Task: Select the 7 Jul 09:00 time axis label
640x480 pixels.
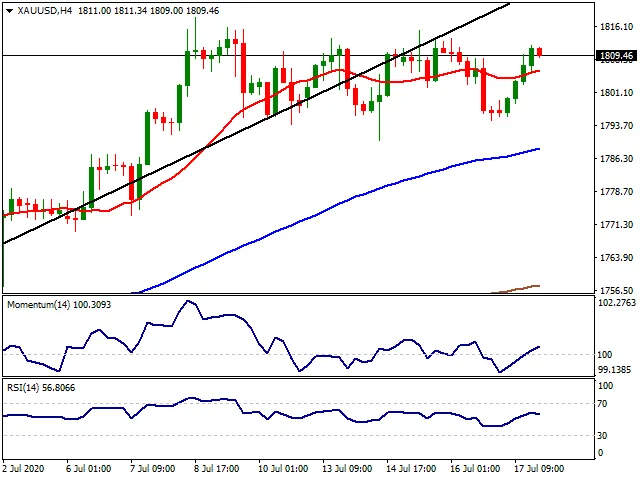Action: 152,469
